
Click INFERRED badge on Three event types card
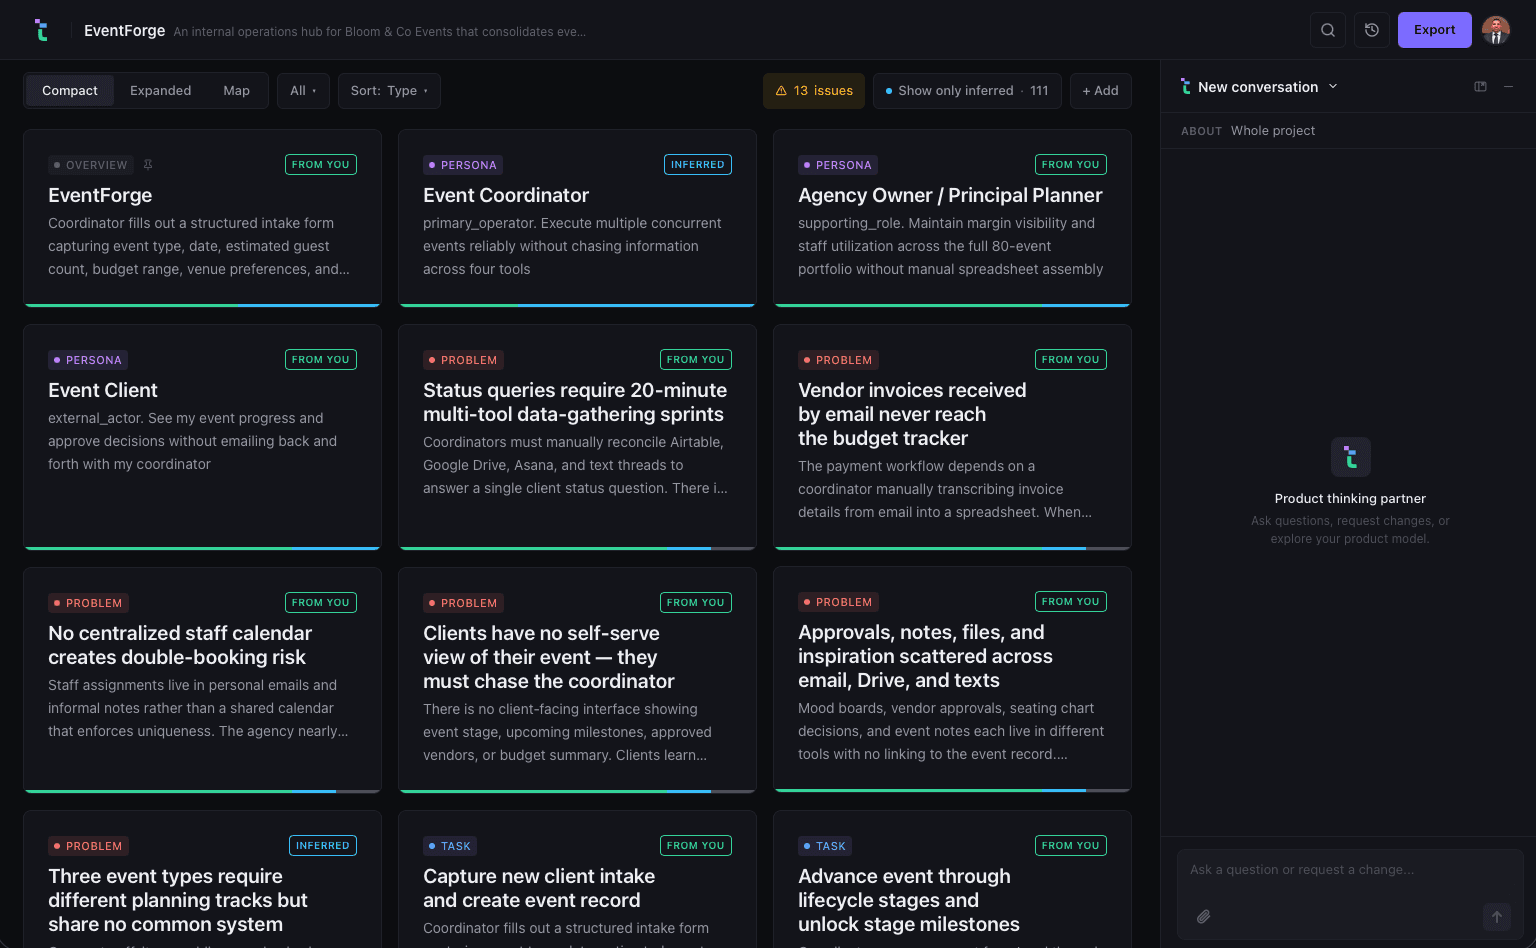[x=323, y=846]
